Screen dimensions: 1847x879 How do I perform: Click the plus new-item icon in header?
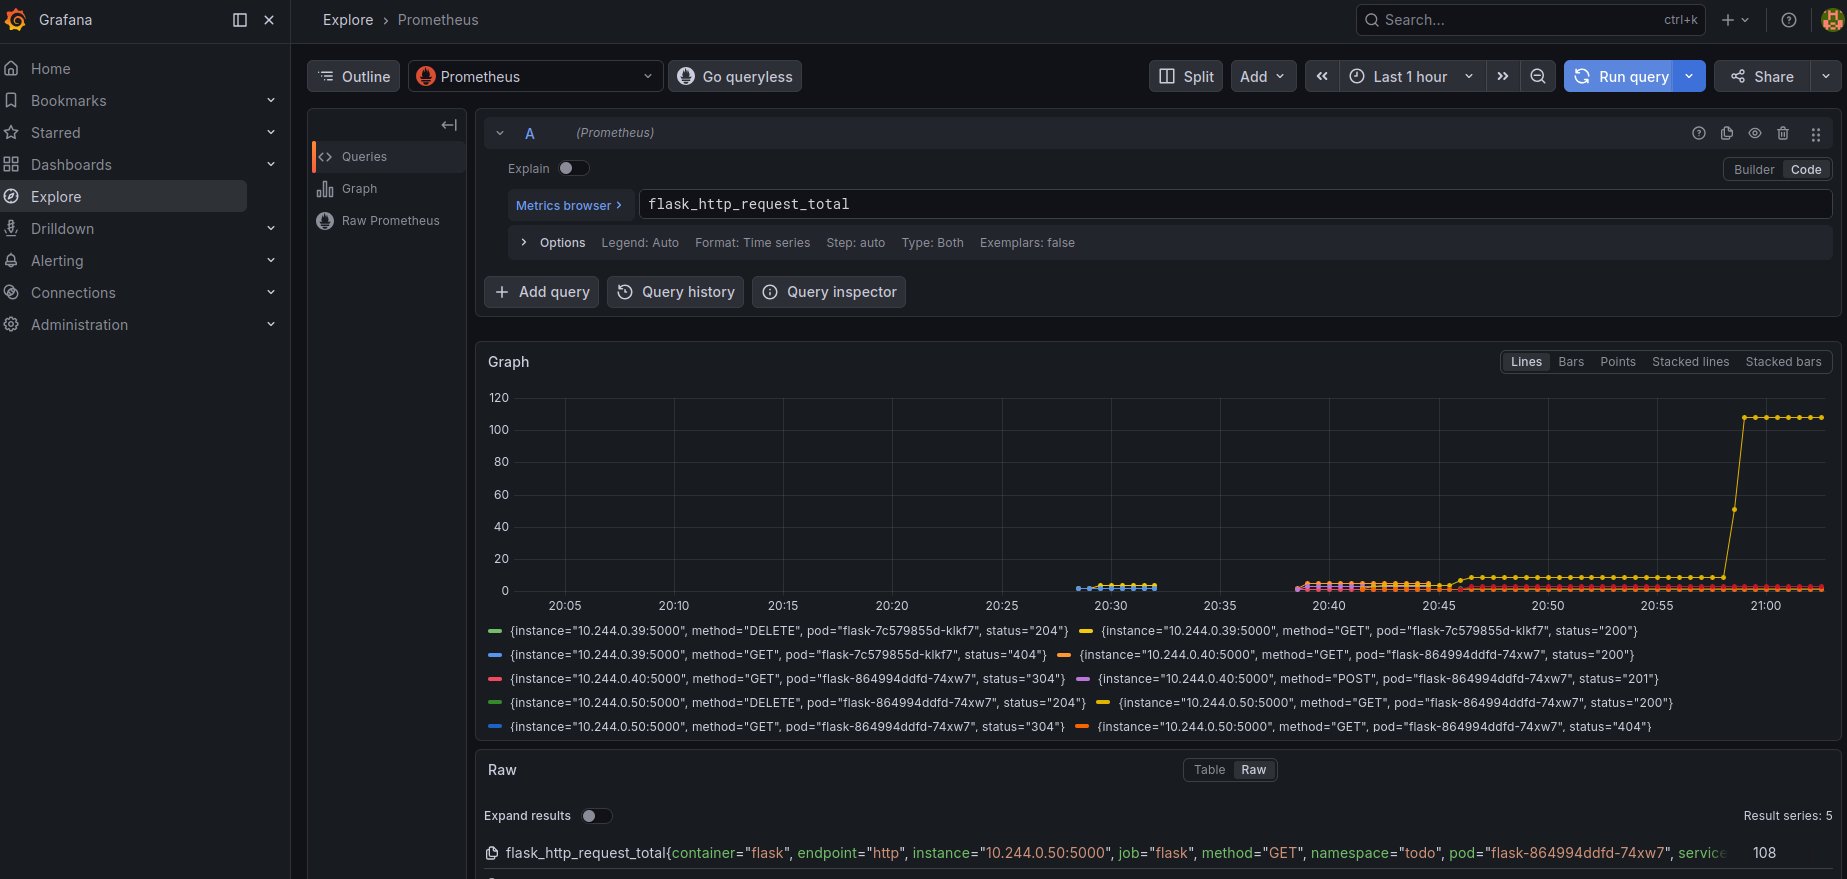pos(1735,20)
